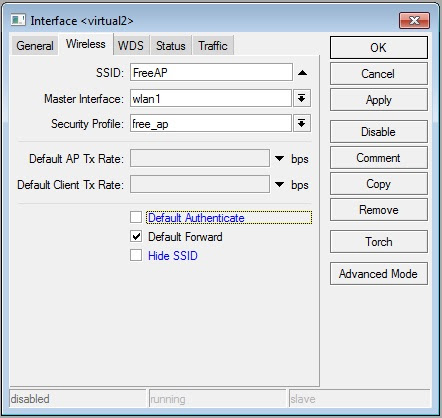This screenshot has height=418, width=442.
Task: Click the Apply button
Action: [379, 100]
